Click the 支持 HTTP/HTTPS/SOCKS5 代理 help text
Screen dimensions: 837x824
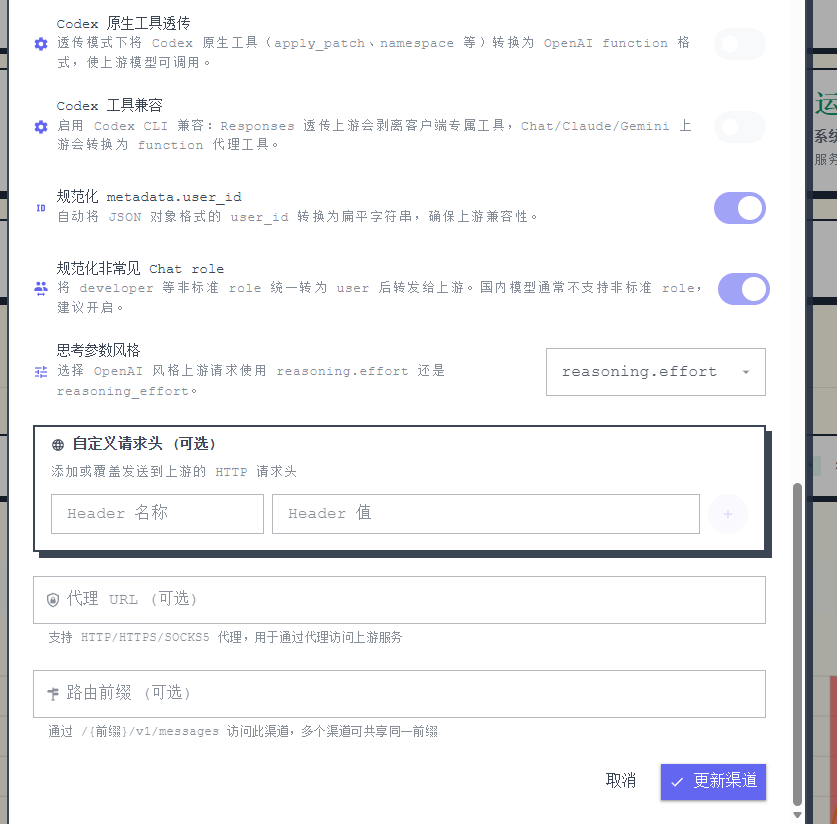tap(225, 637)
